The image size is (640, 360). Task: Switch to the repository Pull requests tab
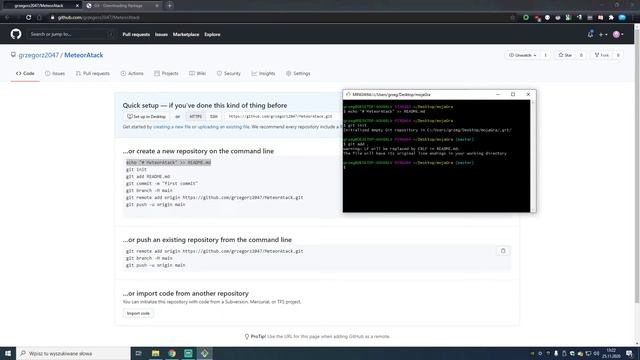[x=93, y=73]
